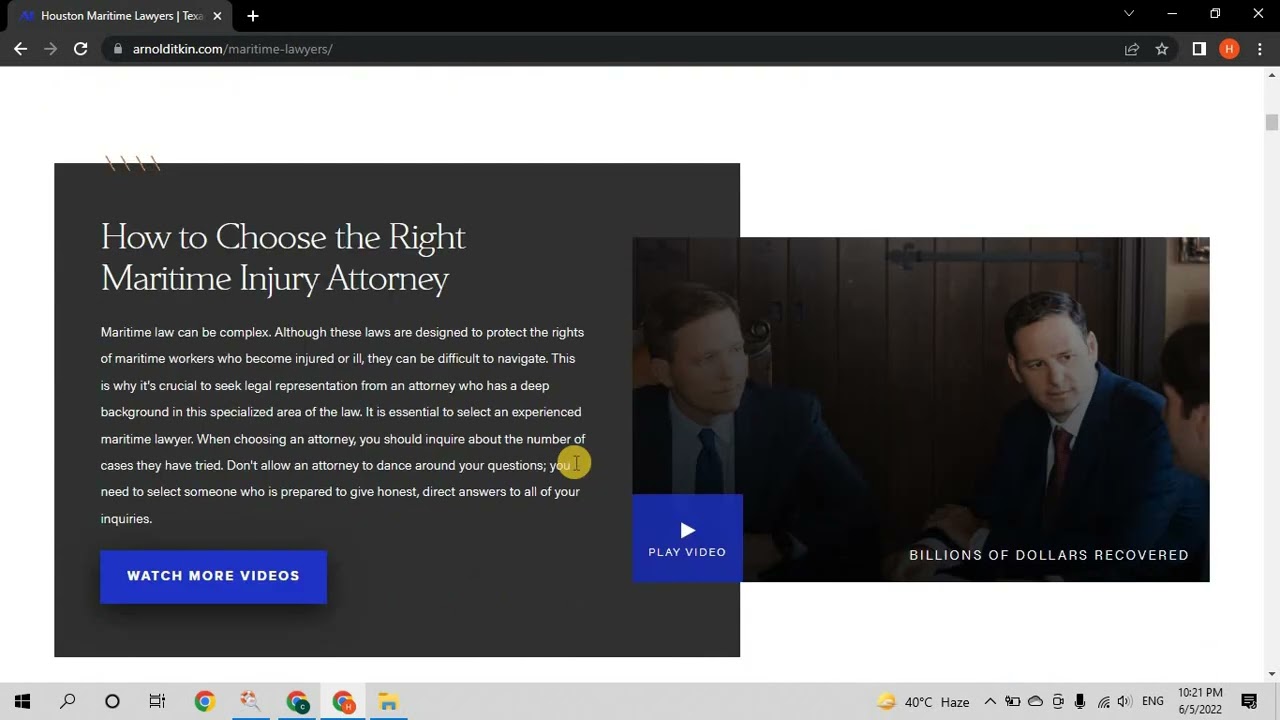The height and width of the screenshot is (720, 1280).
Task: Open the Chrome side panel
Action: pyautogui.click(x=1199, y=49)
